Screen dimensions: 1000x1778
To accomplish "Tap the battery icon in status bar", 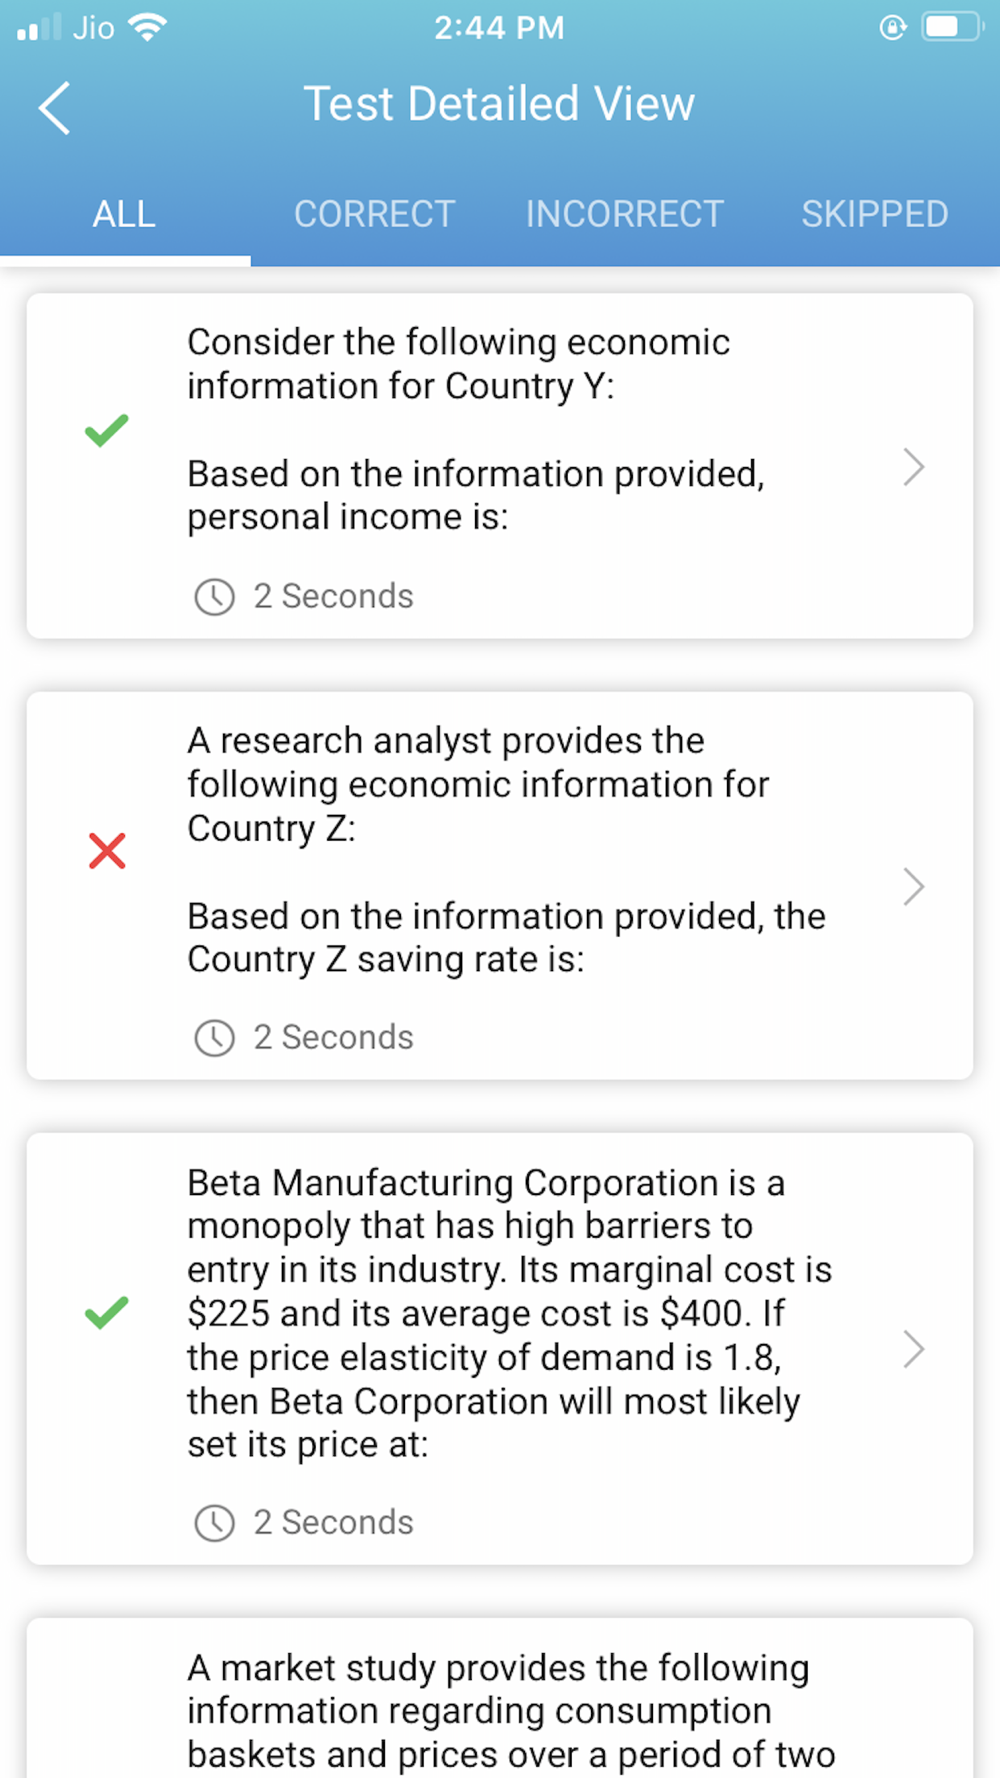I will [950, 27].
